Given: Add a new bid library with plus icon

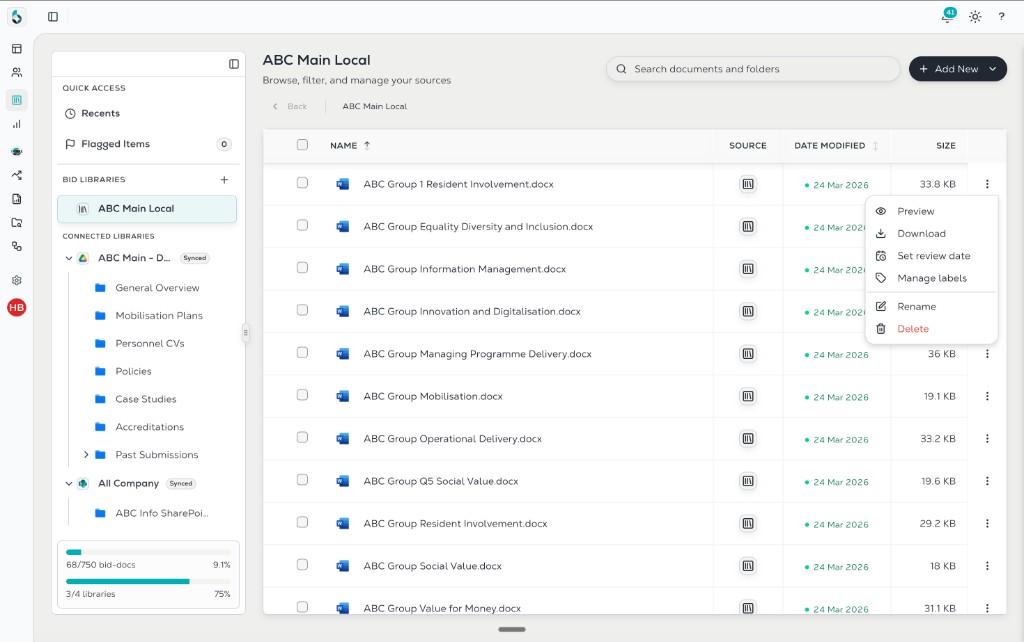Looking at the screenshot, I should (x=224, y=180).
